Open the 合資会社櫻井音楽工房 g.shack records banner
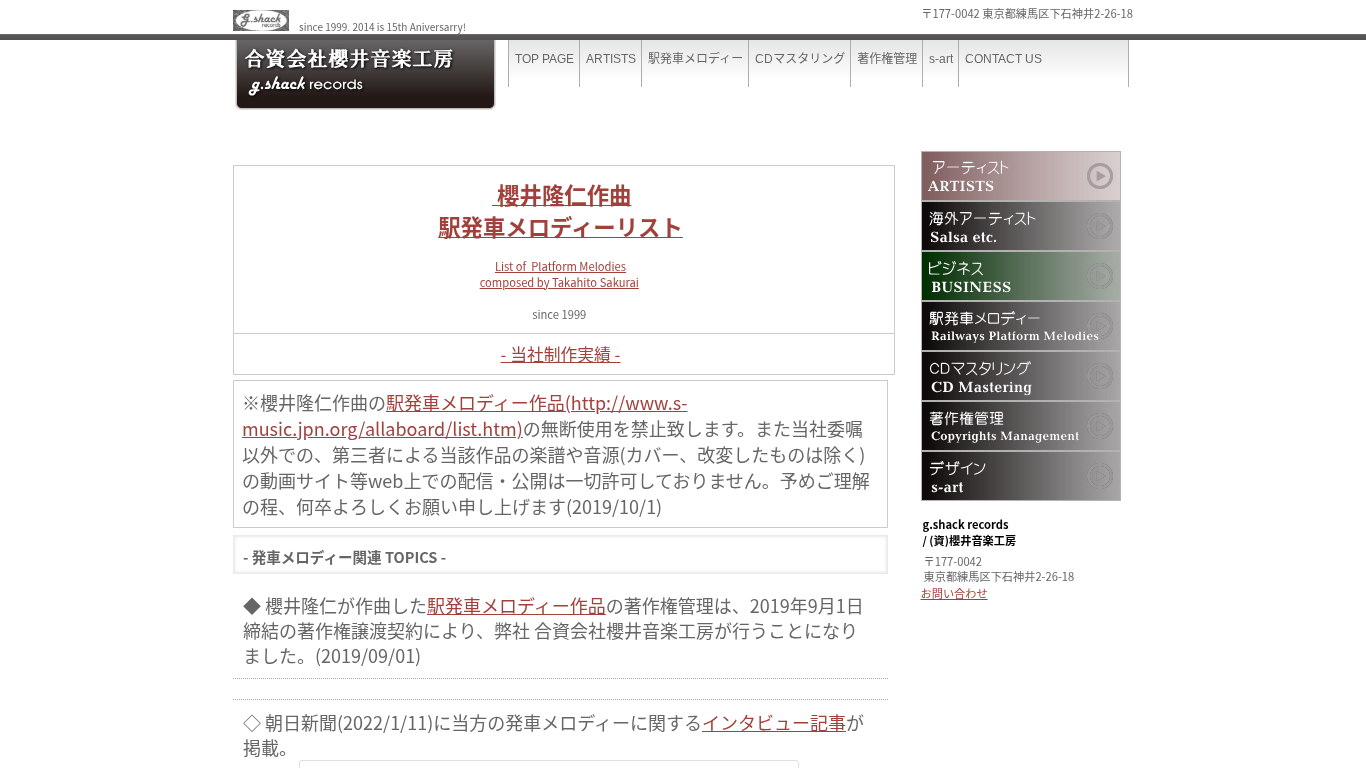This screenshot has height=768, width=1366. (x=365, y=74)
